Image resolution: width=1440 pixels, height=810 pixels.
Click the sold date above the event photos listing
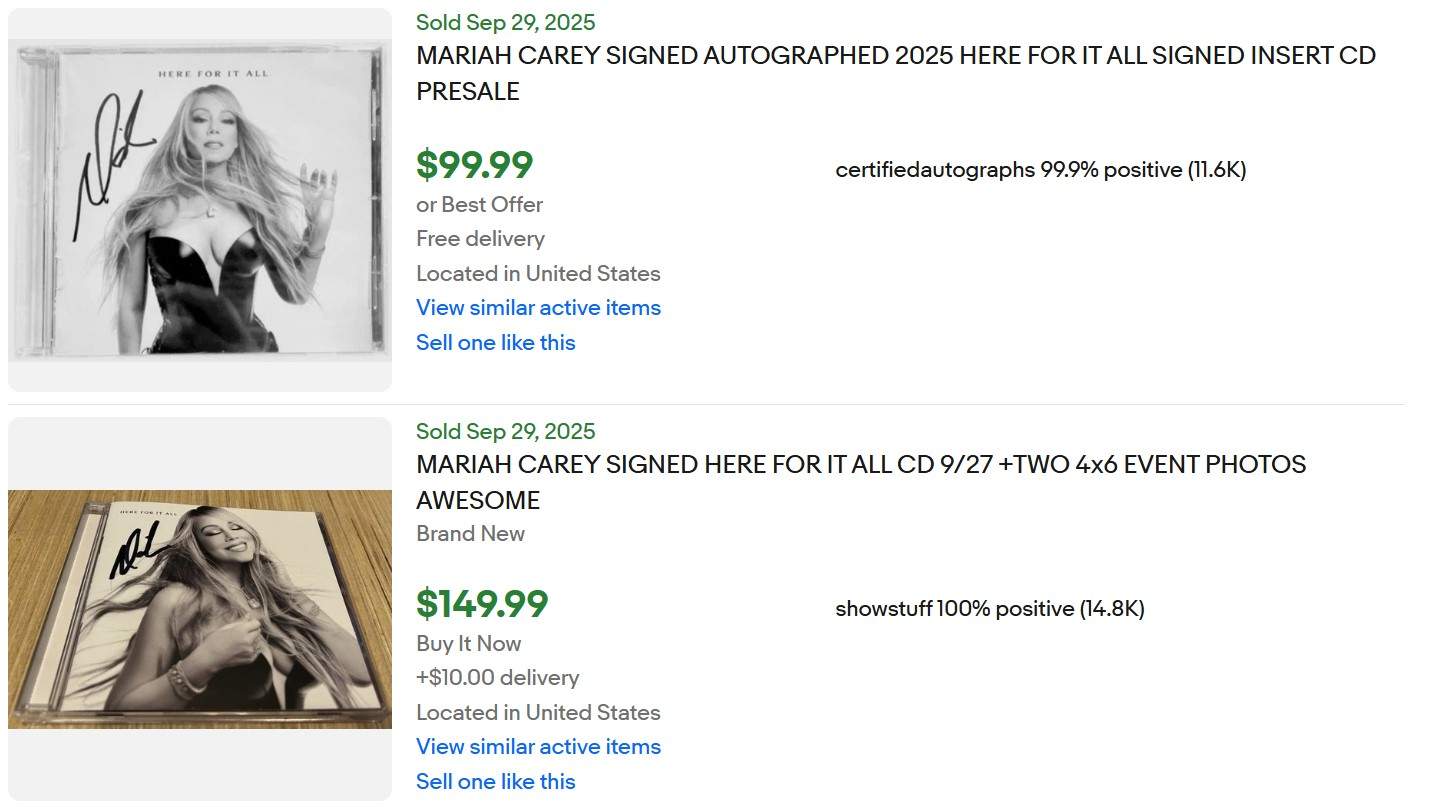[505, 432]
